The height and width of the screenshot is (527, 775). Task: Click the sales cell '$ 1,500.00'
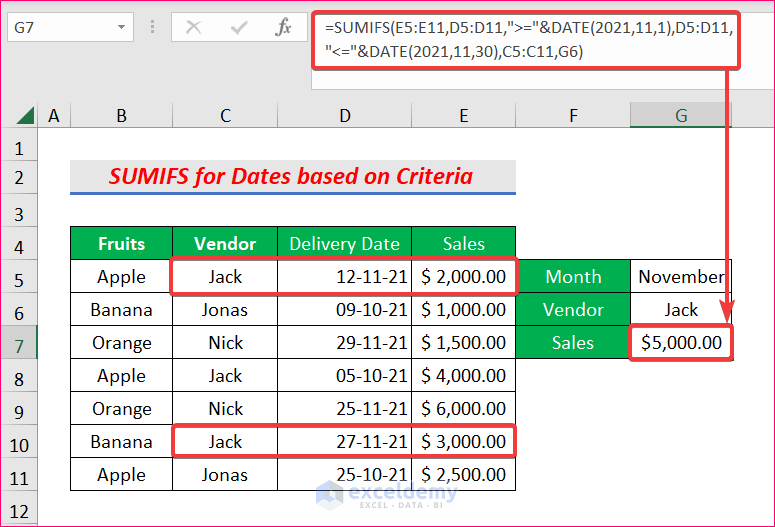pyautogui.click(x=464, y=342)
